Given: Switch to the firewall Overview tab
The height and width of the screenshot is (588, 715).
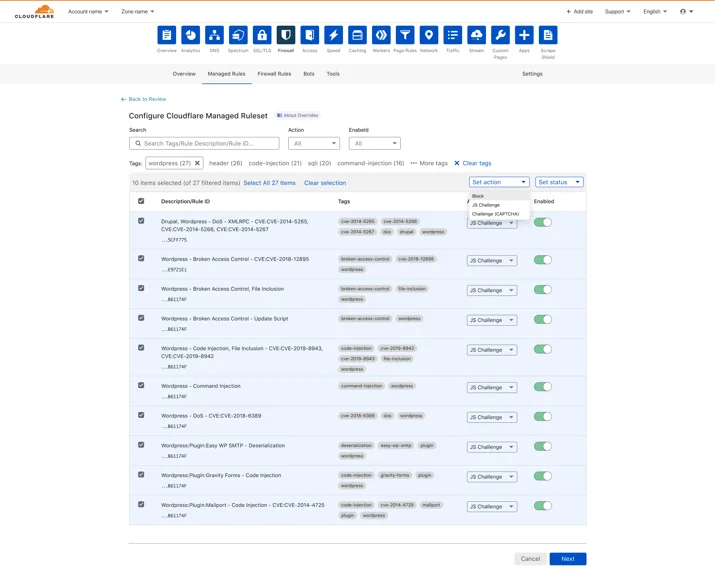Looking at the screenshot, I should click(184, 74).
